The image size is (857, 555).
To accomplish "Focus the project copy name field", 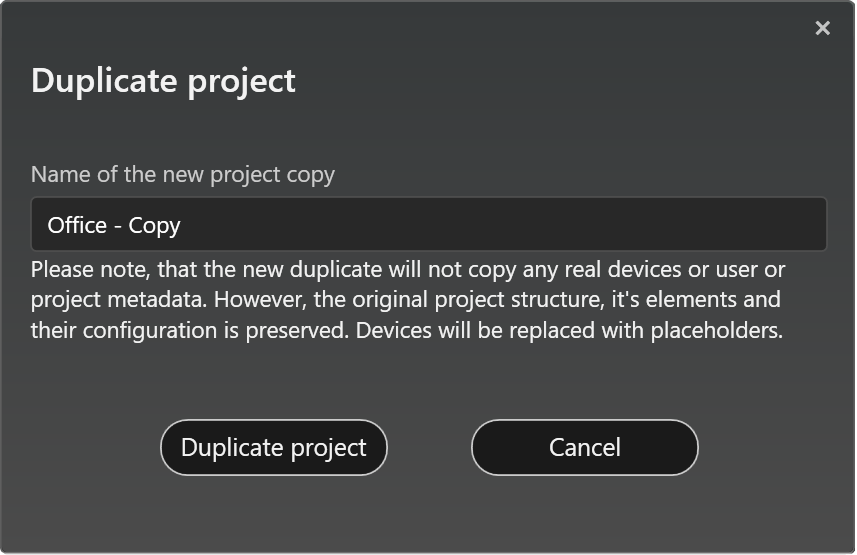I will pyautogui.click(x=428, y=225).
